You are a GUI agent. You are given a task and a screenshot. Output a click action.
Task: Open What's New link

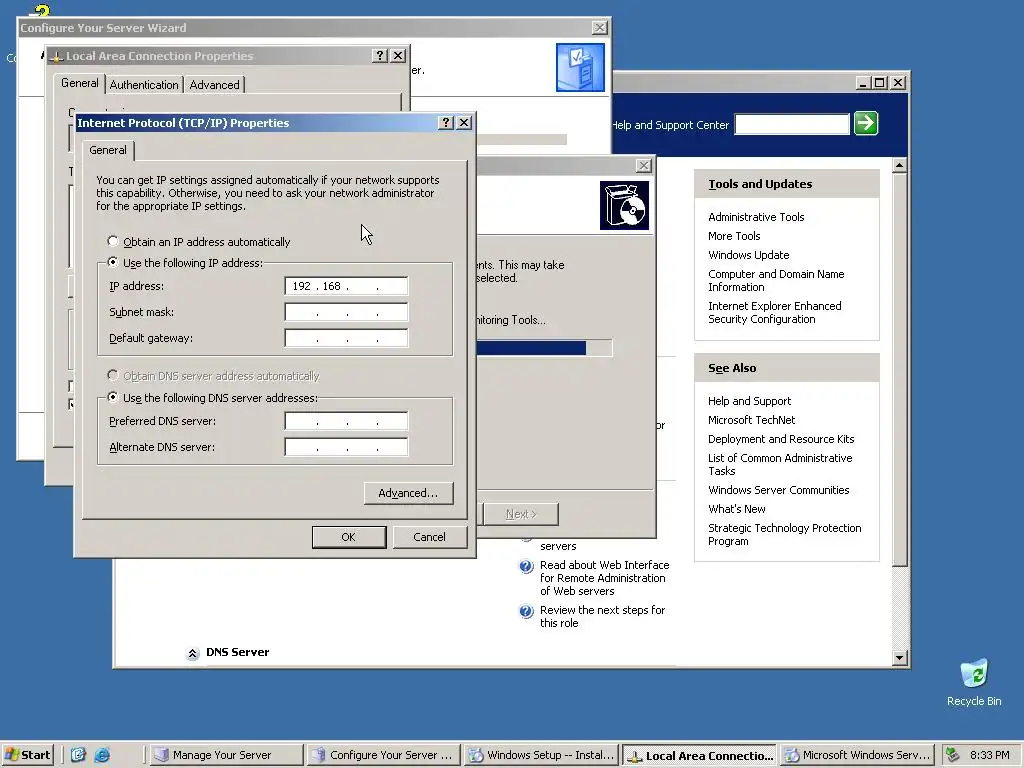tap(737, 509)
